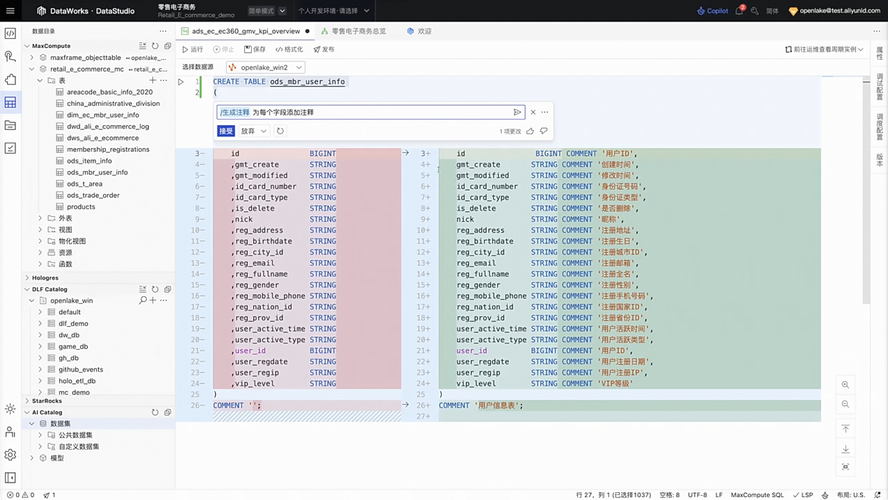Add a new table in 表 folder
The image size is (888, 500).
click(152, 80)
